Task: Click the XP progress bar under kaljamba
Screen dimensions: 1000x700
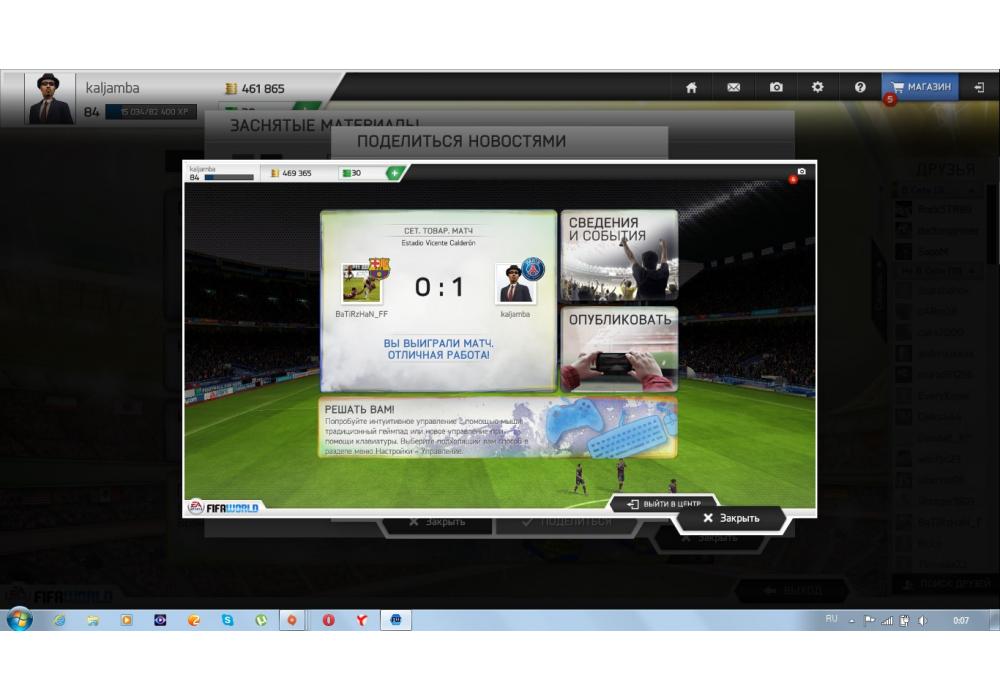Action: [151, 112]
